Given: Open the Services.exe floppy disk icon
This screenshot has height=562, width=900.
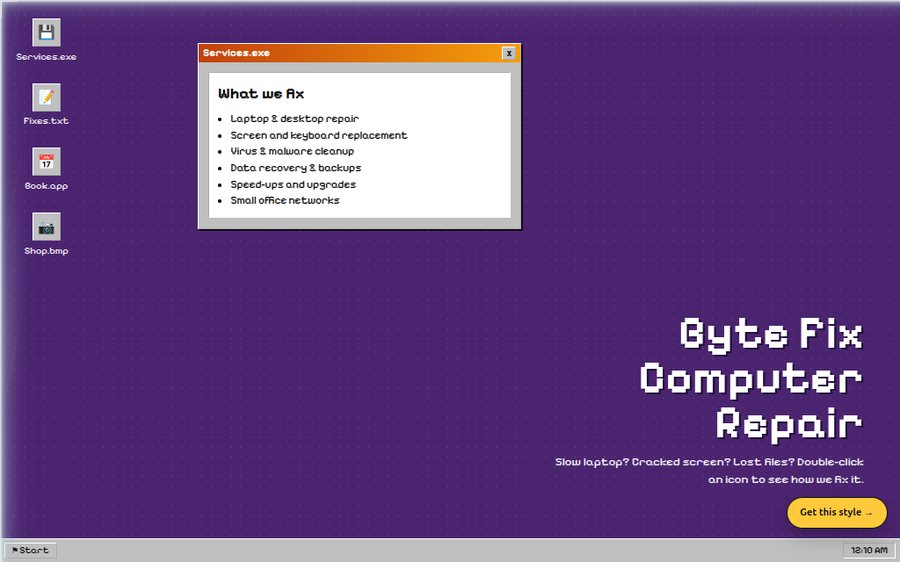Looking at the screenshot, I should coord(46,33).
